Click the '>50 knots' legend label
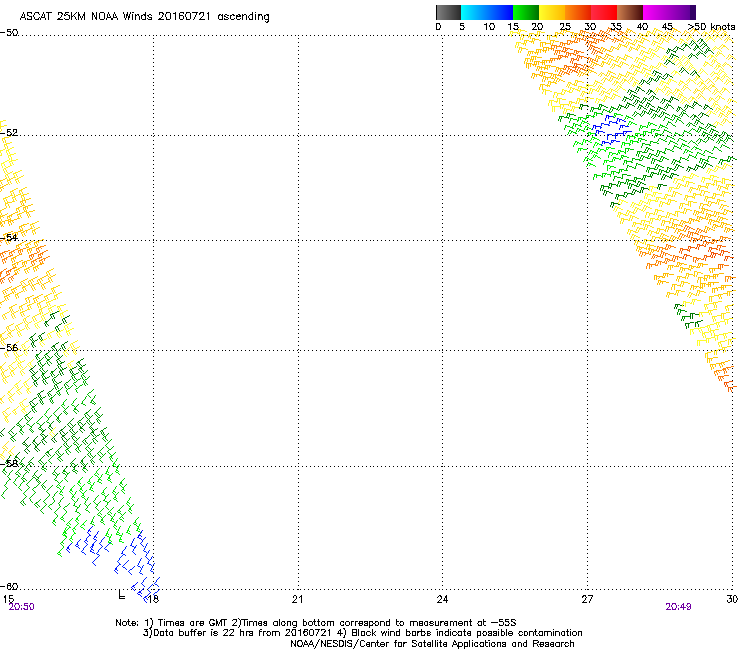740x650 pixels. click(711, 27)
